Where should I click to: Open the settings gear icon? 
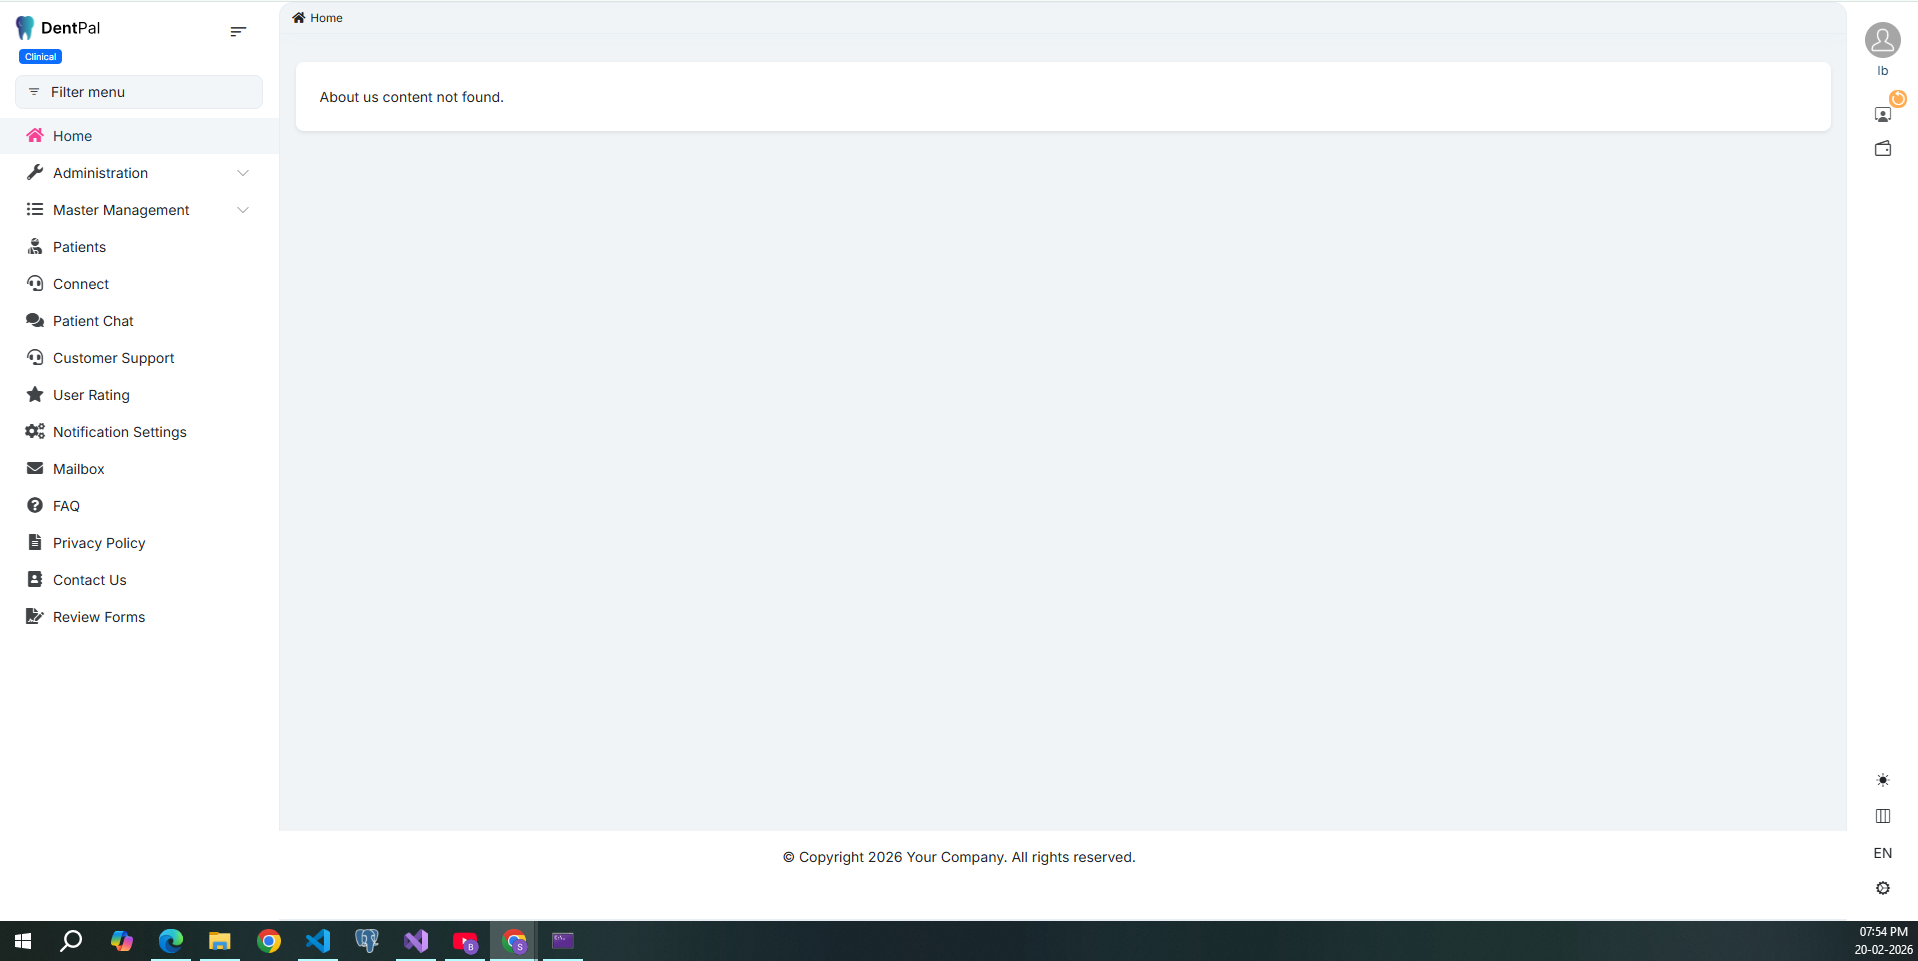click(x=1883, y=888)
